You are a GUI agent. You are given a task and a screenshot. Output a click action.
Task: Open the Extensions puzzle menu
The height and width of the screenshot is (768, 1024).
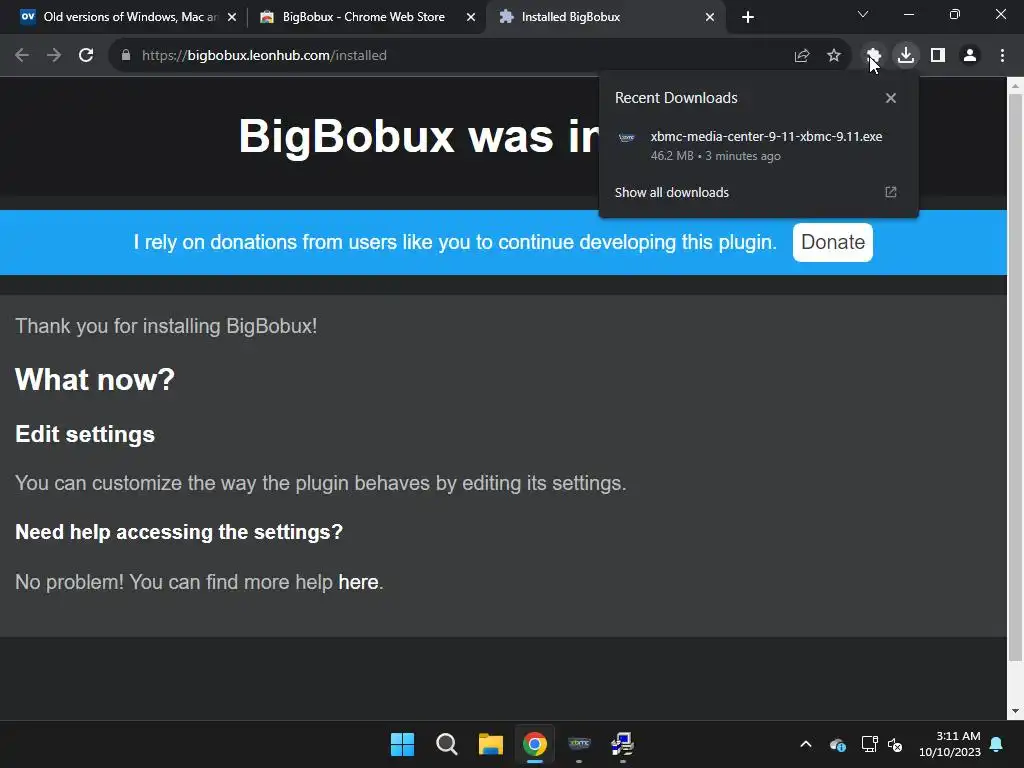[873, 56]
